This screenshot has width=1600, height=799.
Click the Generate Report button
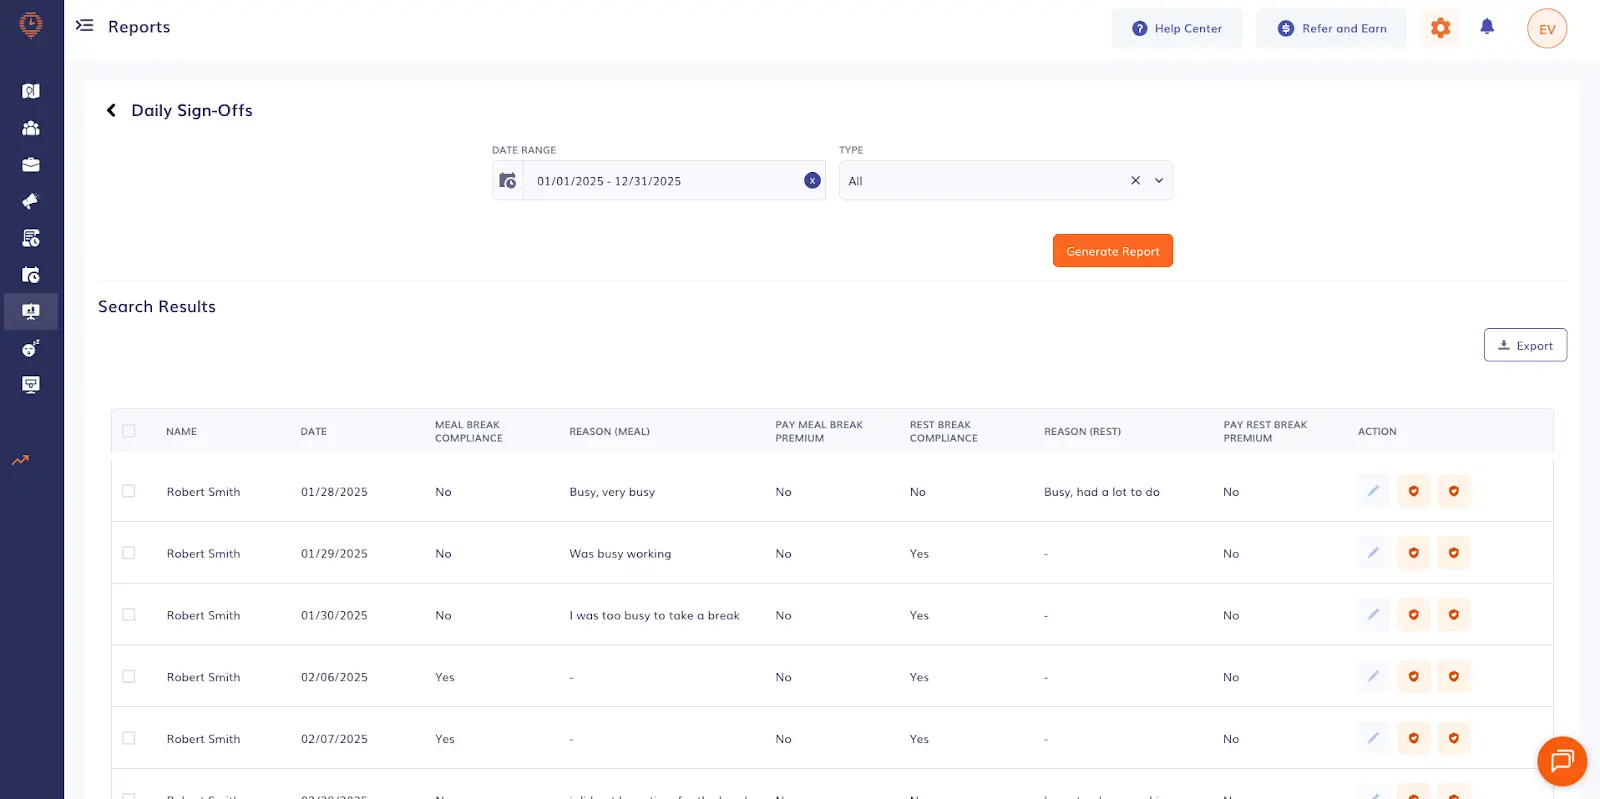pyautogui.click(x=1113, y=251)
